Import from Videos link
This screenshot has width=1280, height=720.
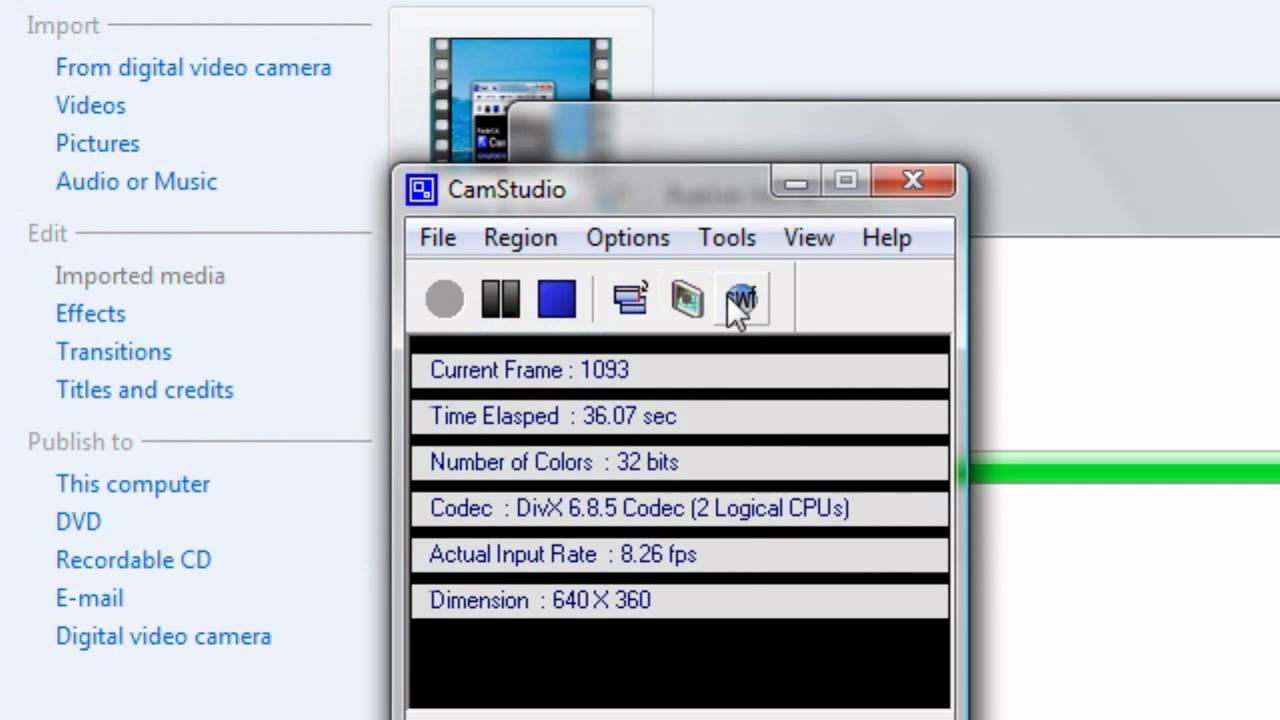point(91,105)
